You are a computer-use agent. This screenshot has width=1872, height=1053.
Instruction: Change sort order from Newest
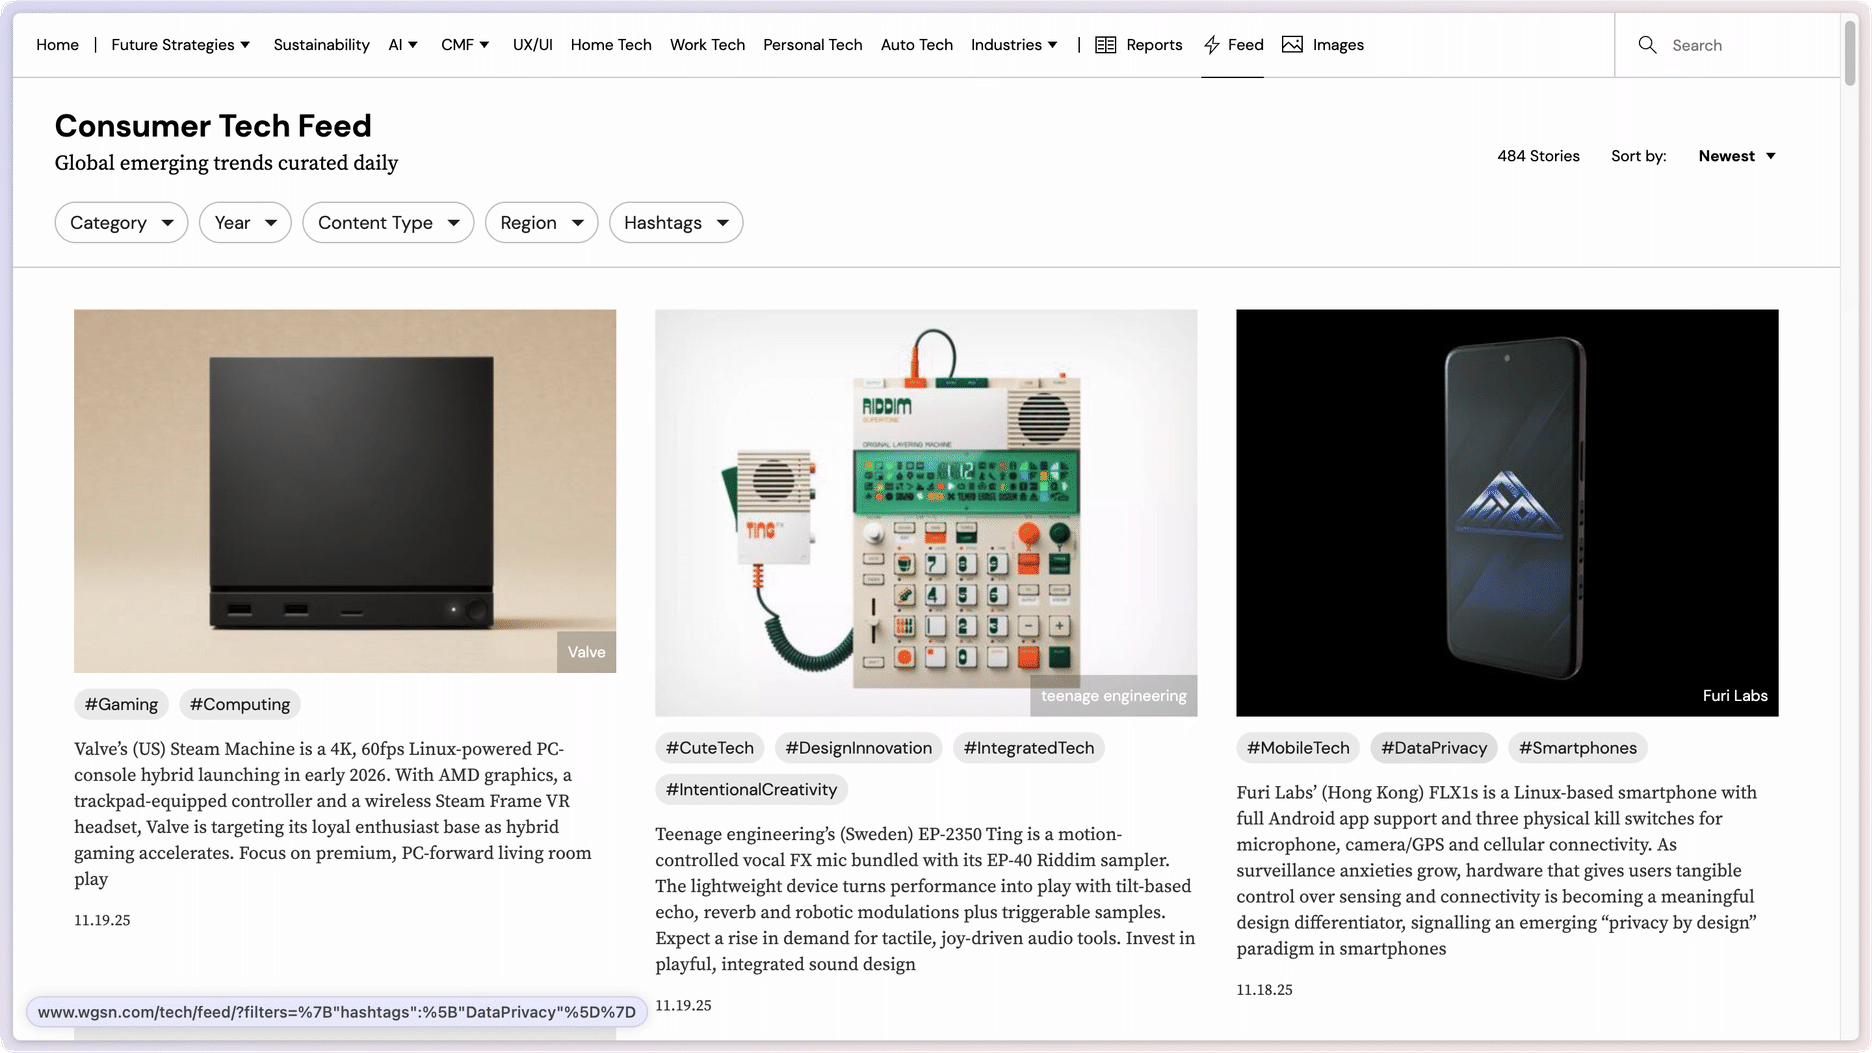(1737, 156)
